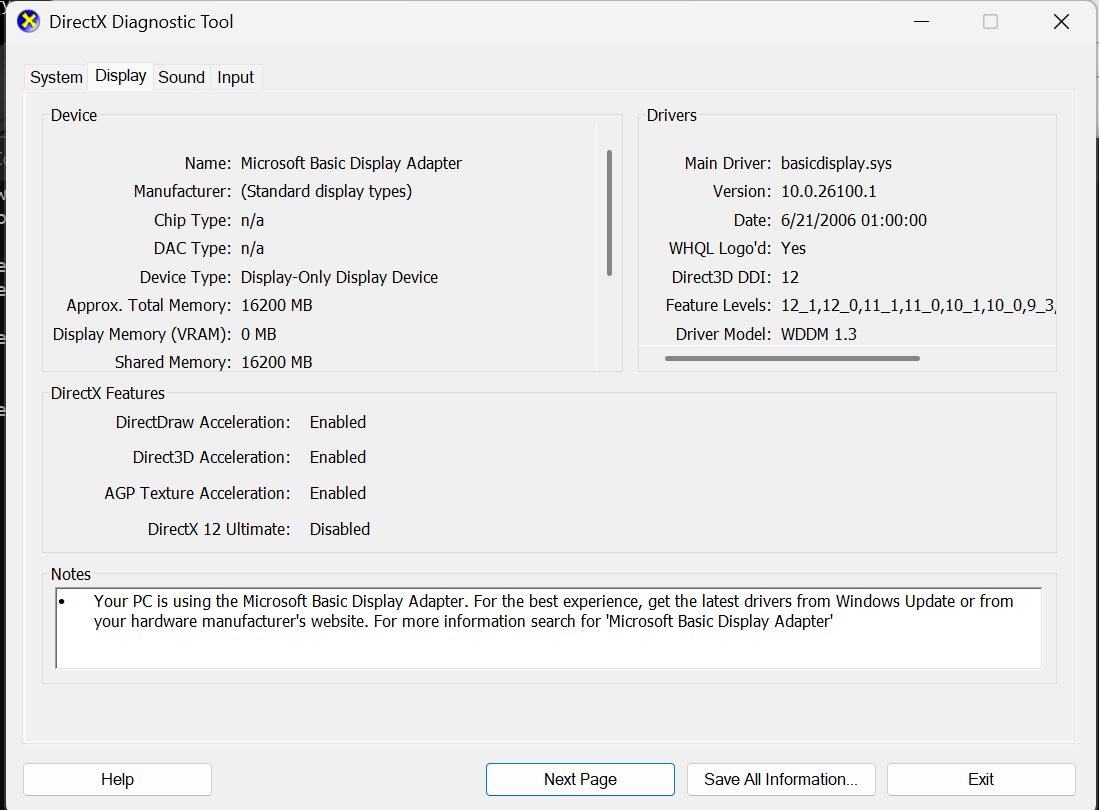Click the 'Main Driver:' label
The image size is (1099, 810).
pos(728,163)
